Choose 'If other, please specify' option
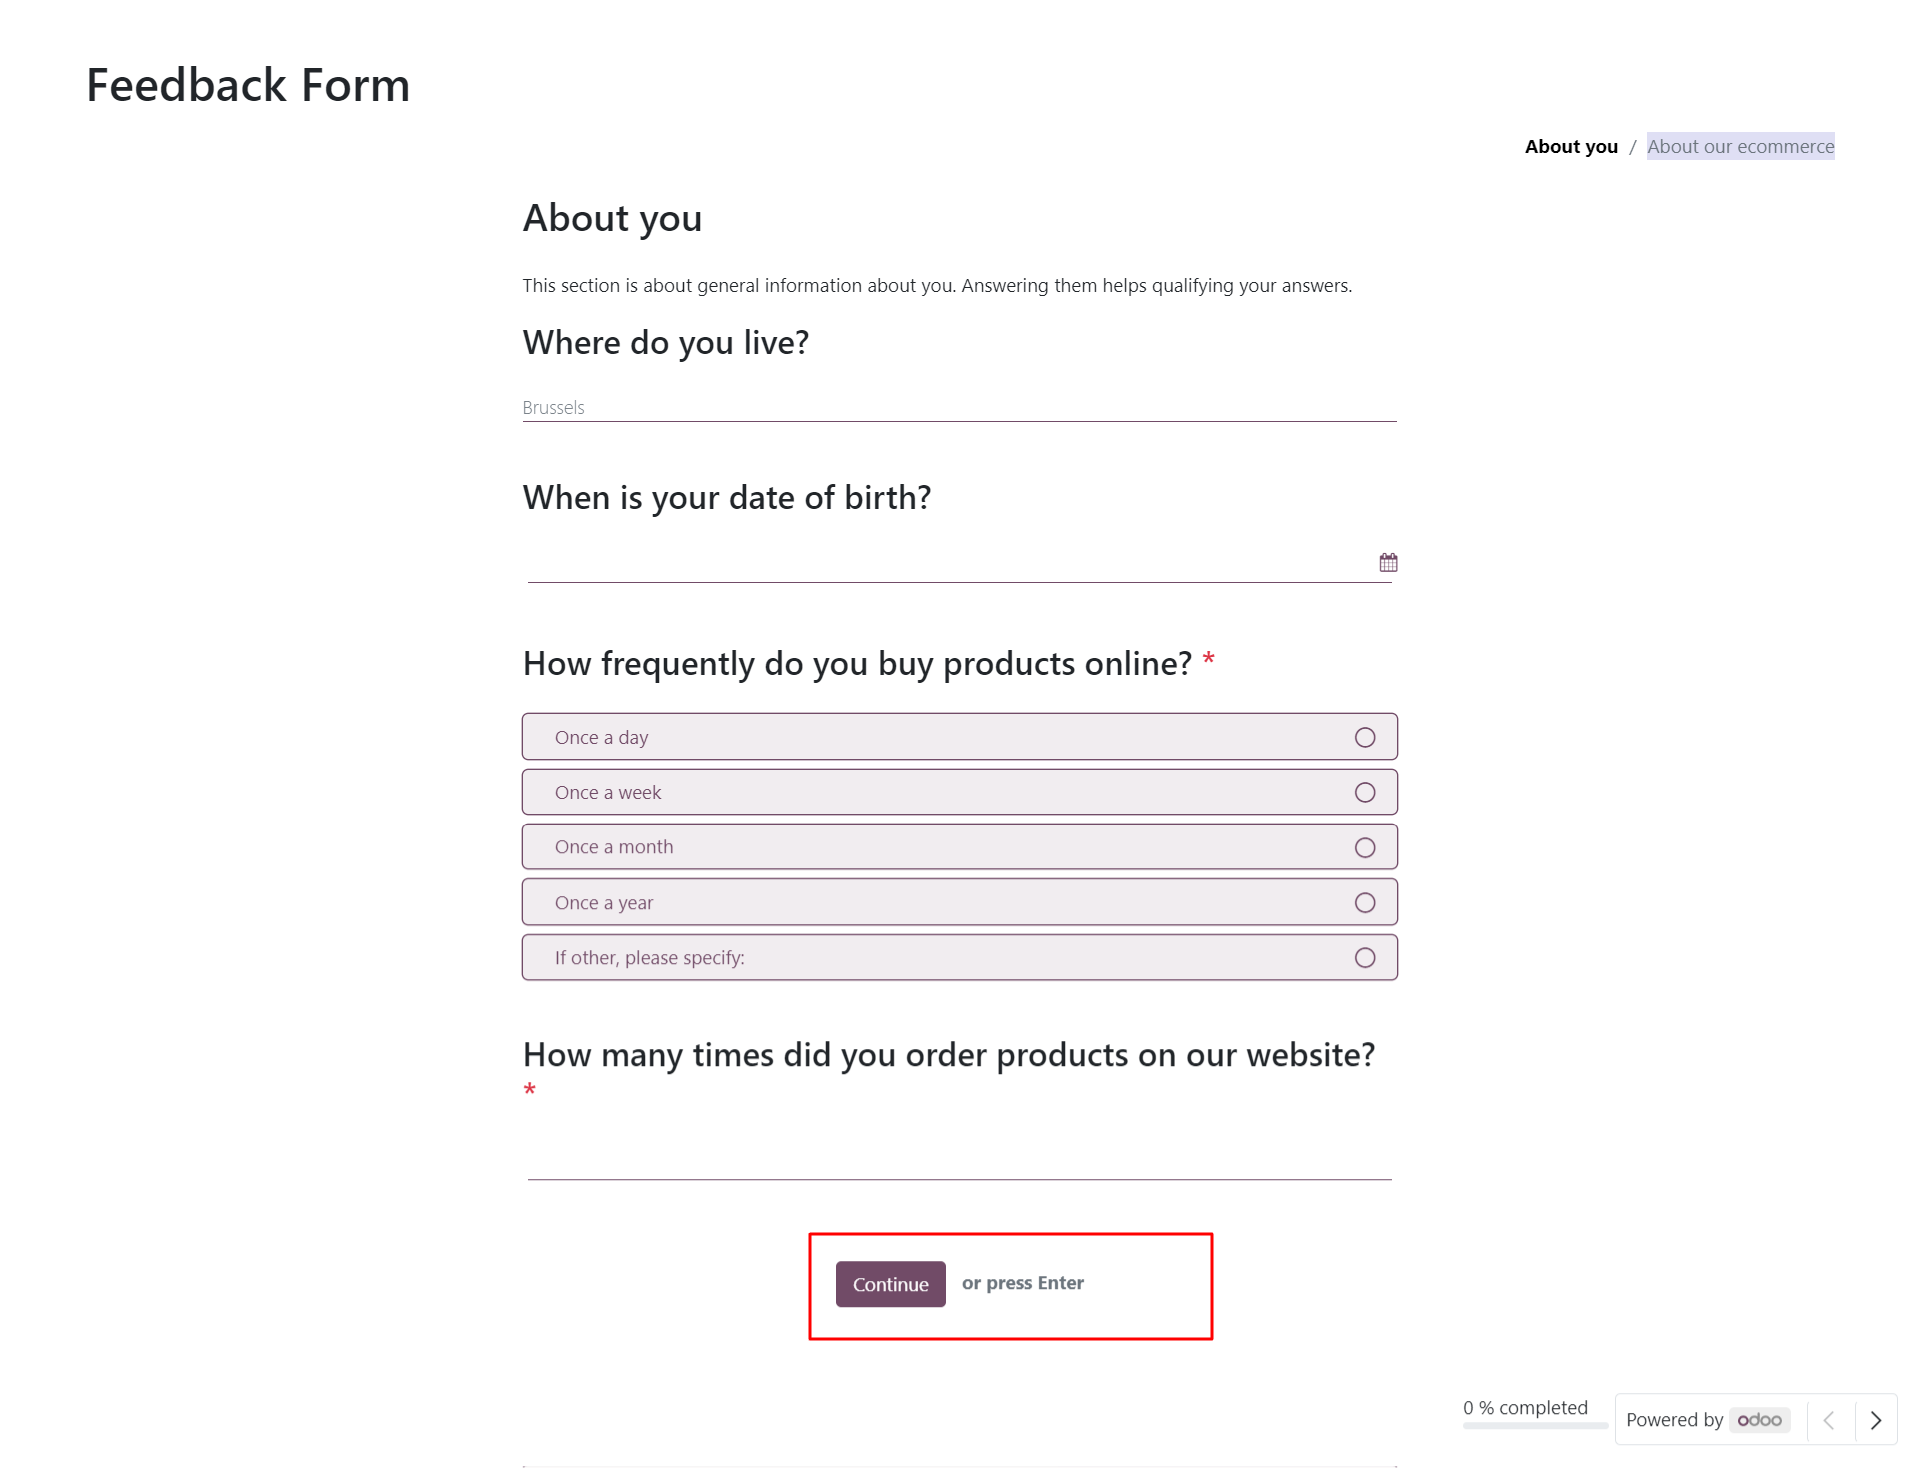This screenshot has width=1920, height=1468. (959, 957)
